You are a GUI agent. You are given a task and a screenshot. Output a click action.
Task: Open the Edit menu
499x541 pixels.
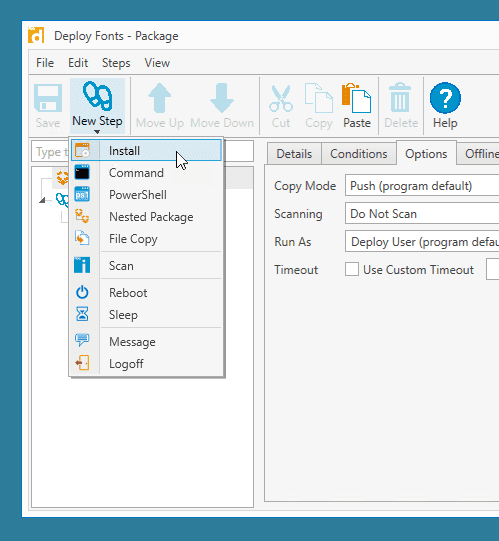tap(78, 63)
